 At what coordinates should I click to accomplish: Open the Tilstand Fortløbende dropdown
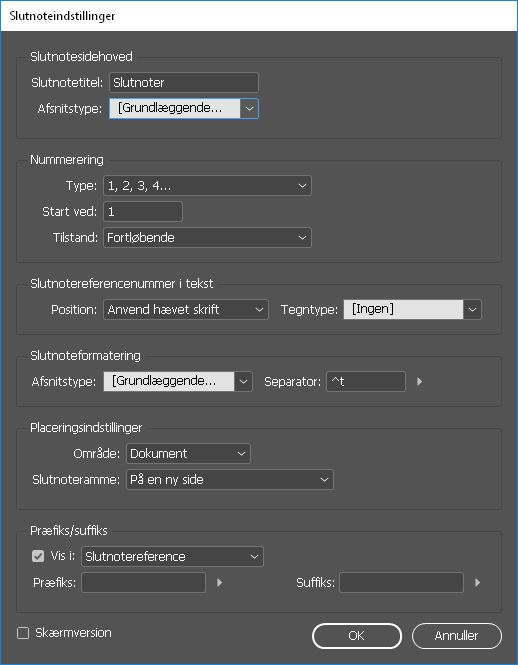(207, 238)
